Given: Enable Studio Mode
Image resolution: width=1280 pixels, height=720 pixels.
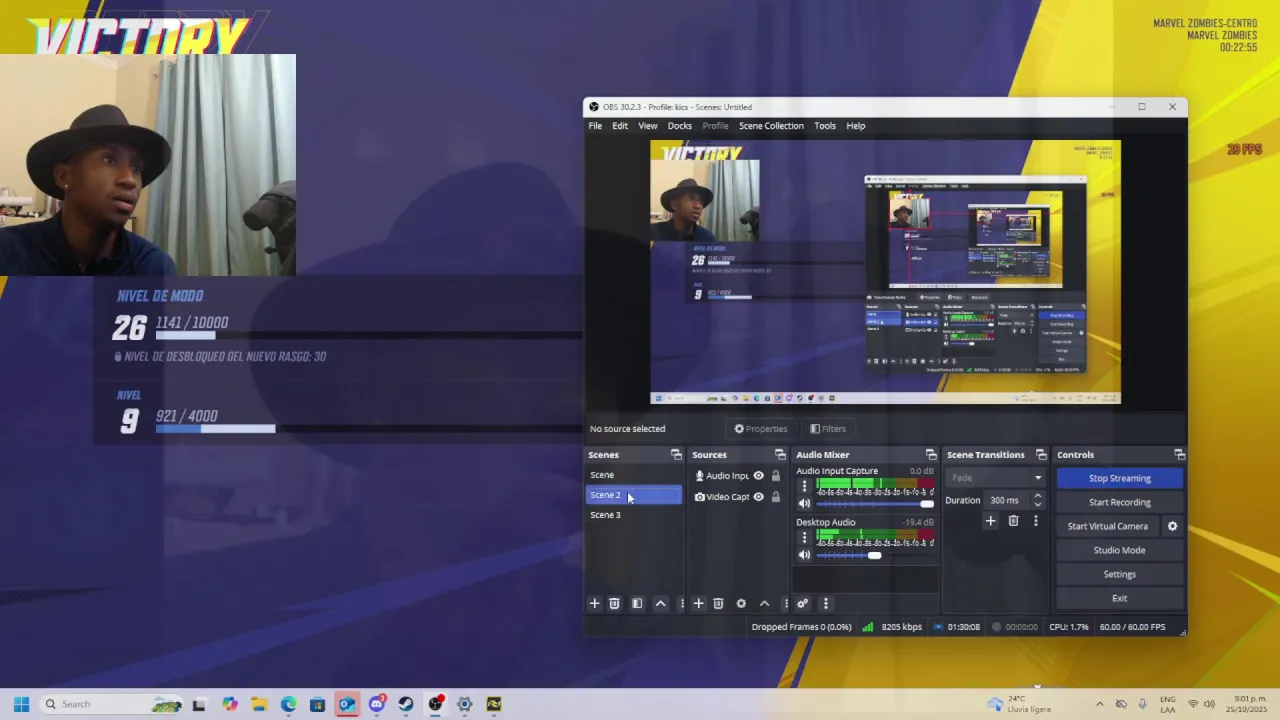Looking at the screenshot, I should (1119, 550).
